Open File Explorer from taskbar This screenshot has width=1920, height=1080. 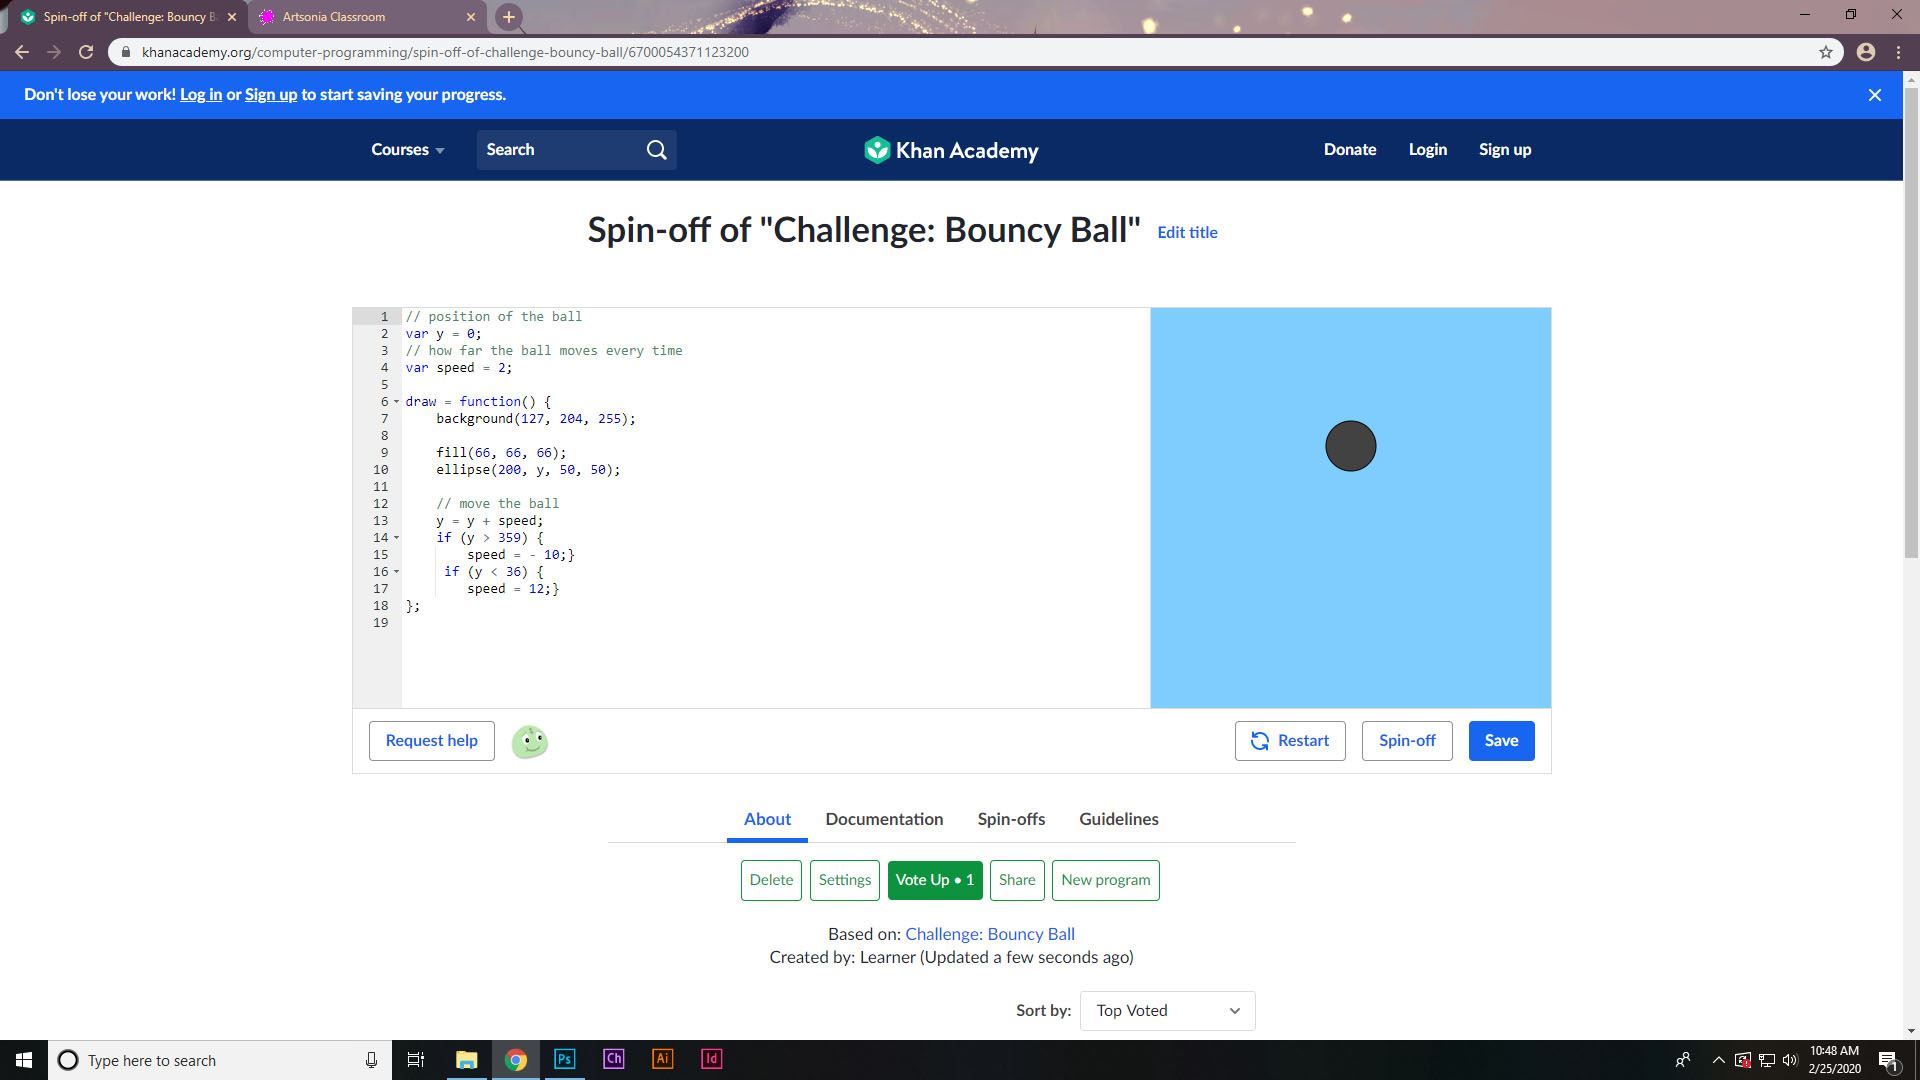[x=466, y=1059]
